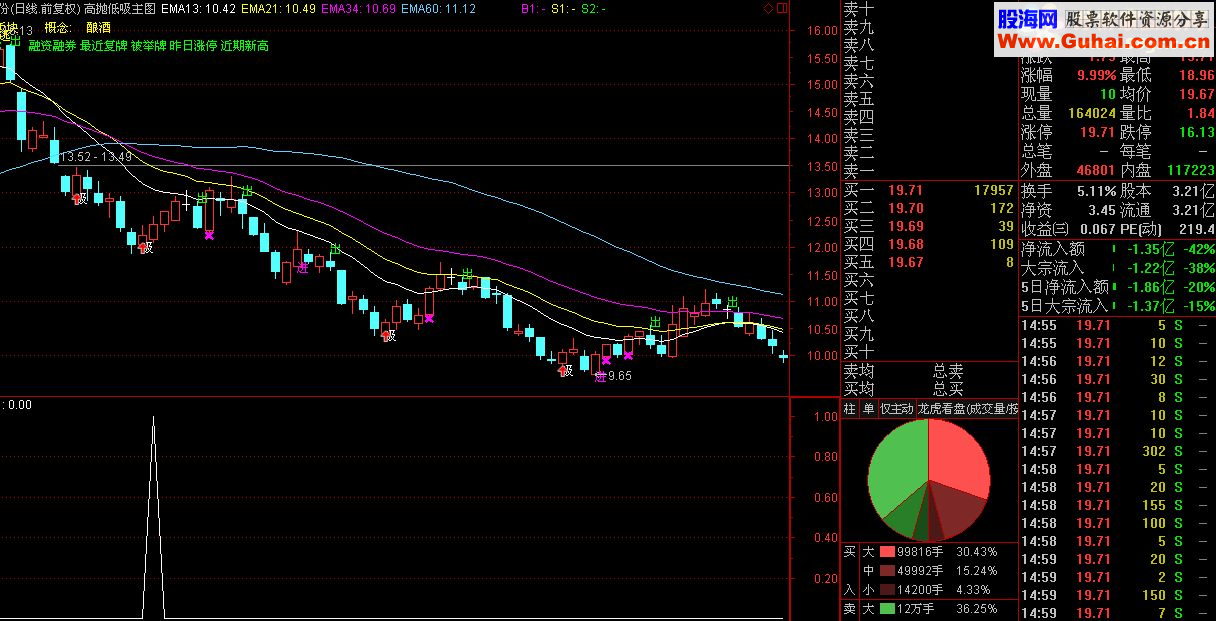Screen dimensions: 1216x621
Task: Click the 14:58 trade with volume 155
Action: [x=1118, y=505]
